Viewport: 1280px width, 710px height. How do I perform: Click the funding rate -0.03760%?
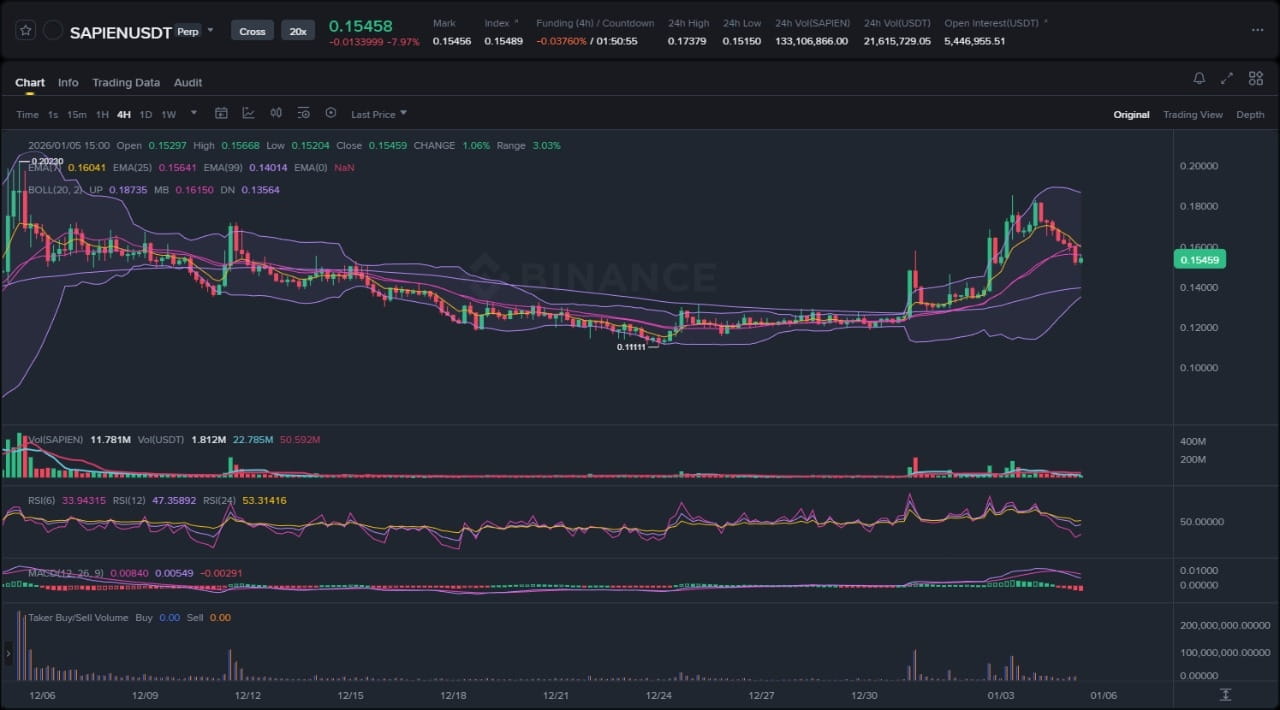[561, 41]
